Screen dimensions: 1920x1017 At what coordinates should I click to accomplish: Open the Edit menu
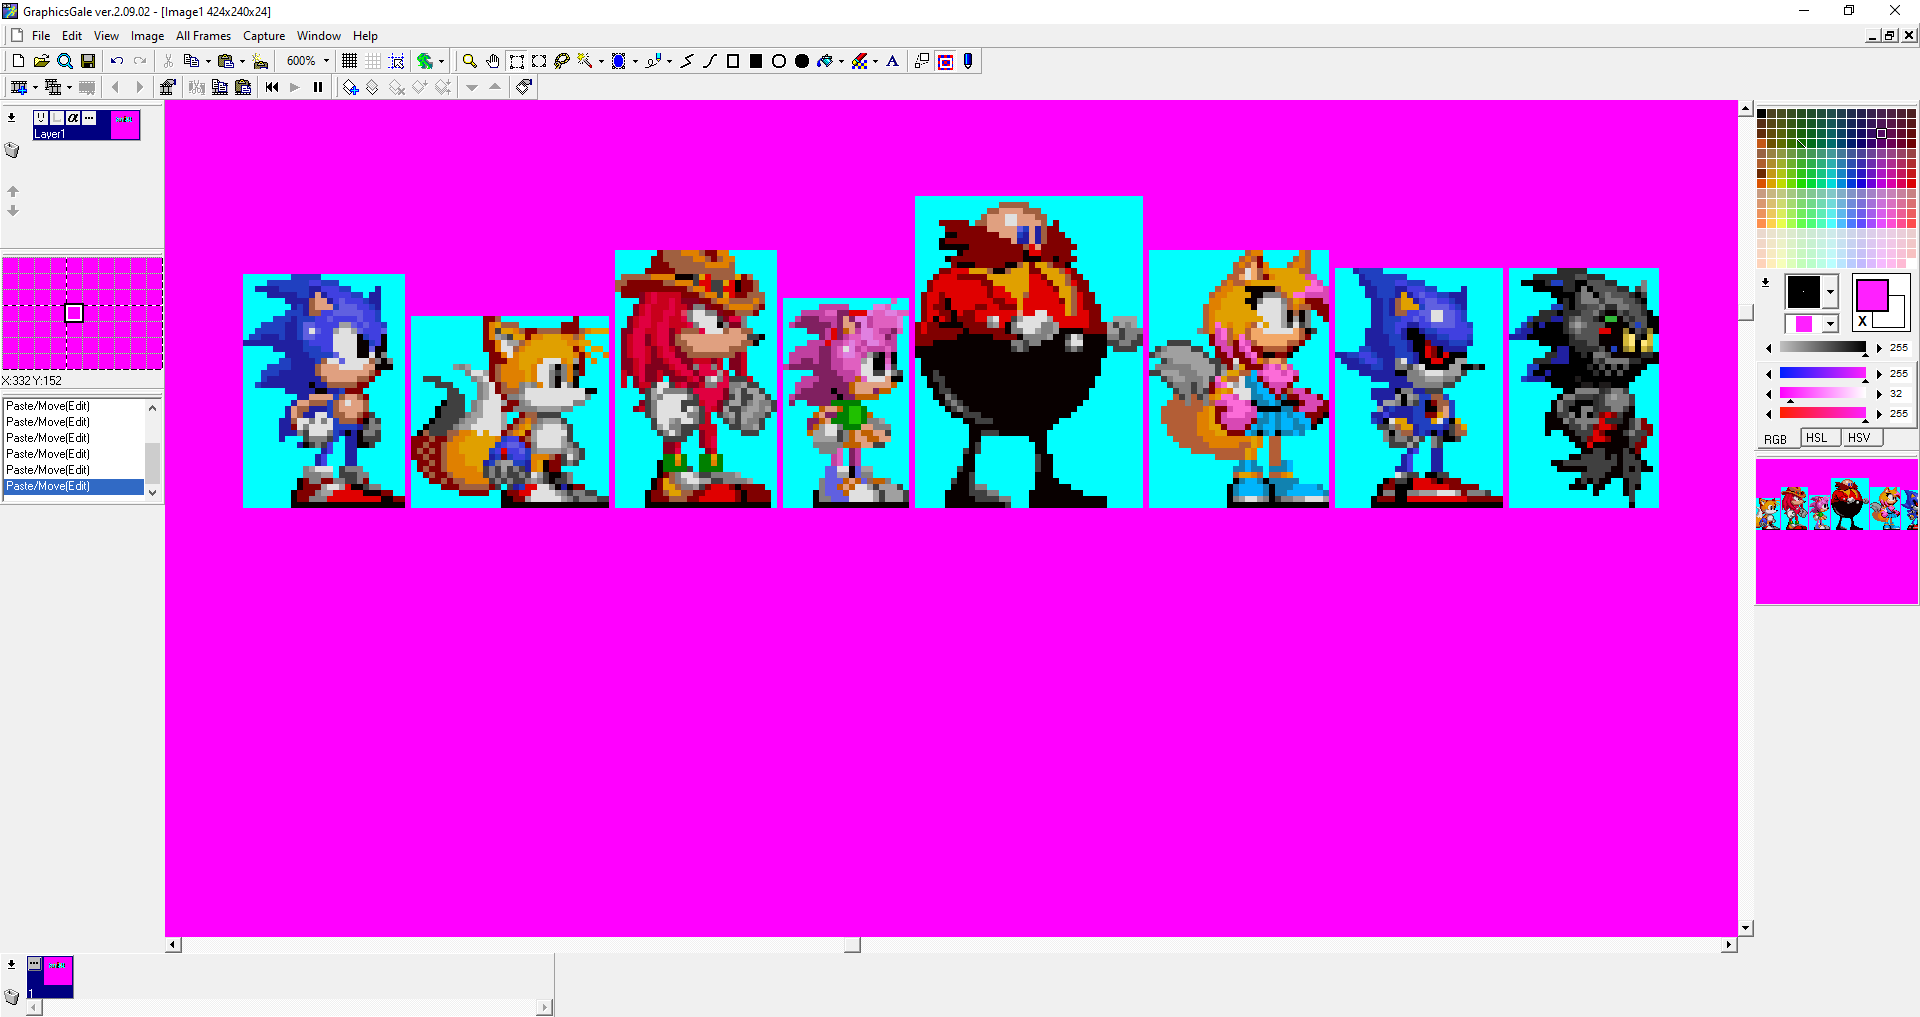click(x=72, y=36)
